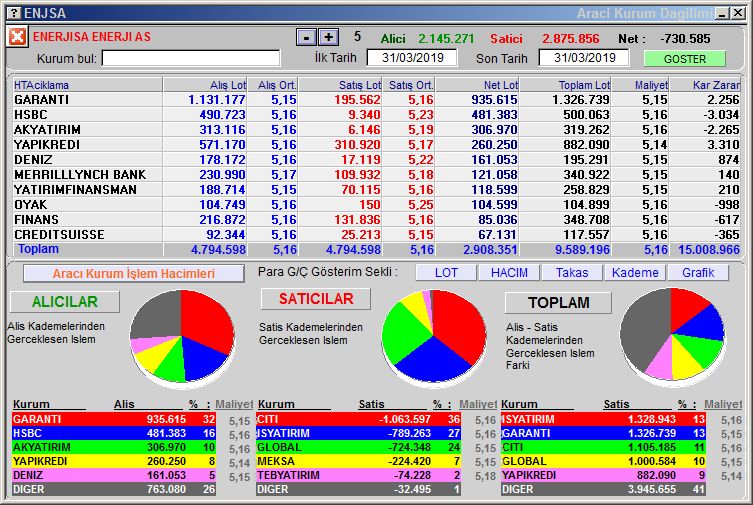Click DIGER row with -32.495 in sellers list
The image size is (753, 505).
tap(359, 489)
